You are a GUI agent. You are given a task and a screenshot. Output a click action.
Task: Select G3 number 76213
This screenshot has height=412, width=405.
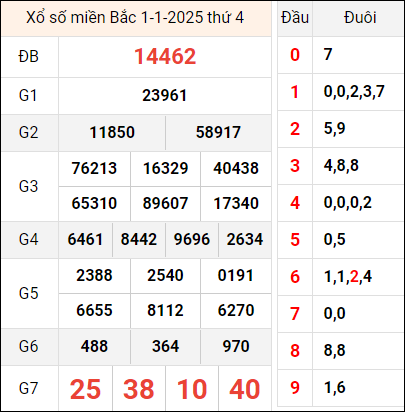pos(94,168)
